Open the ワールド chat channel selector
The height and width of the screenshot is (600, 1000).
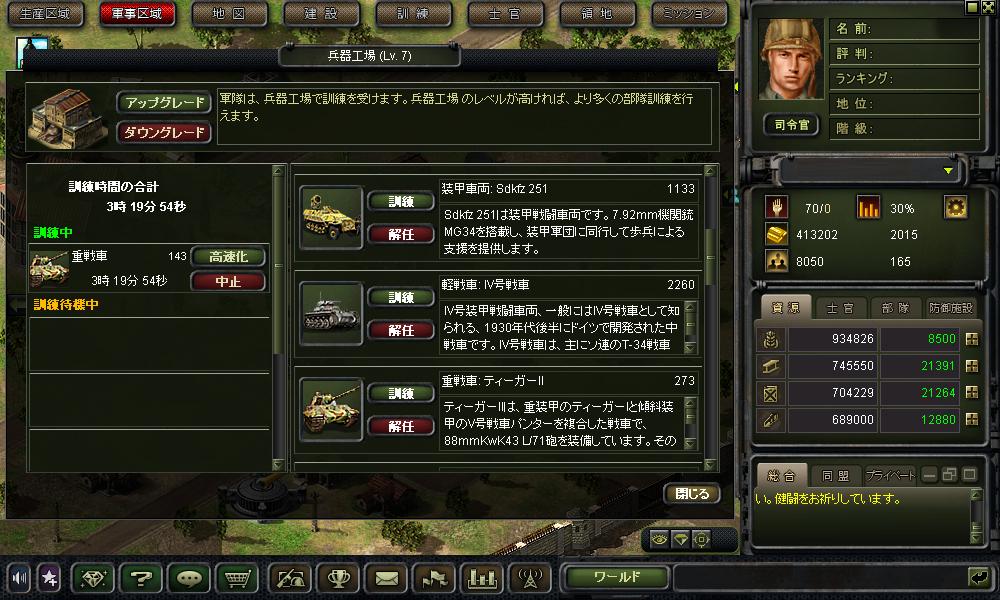(x=617, y=577)
